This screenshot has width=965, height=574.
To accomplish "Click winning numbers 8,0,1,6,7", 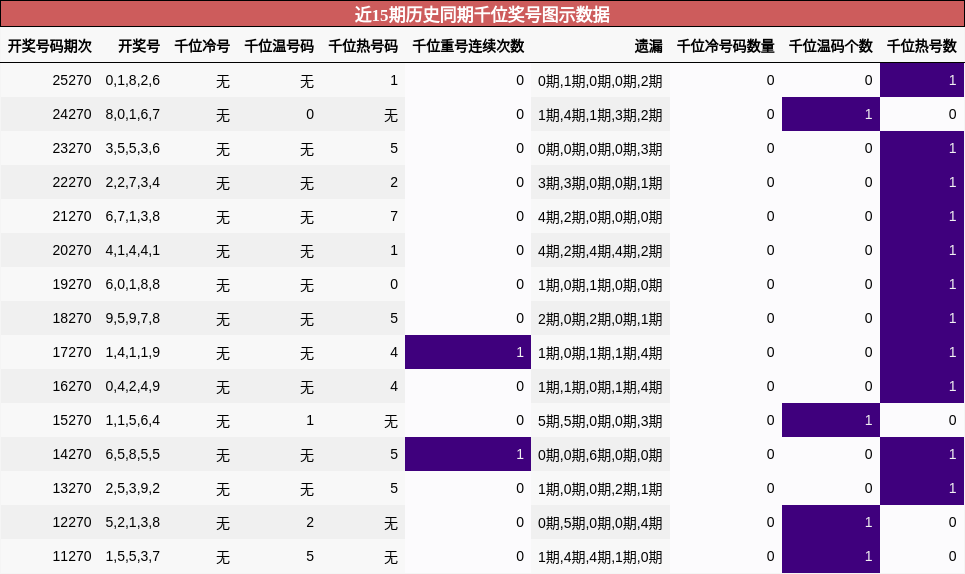I will 132,114.
